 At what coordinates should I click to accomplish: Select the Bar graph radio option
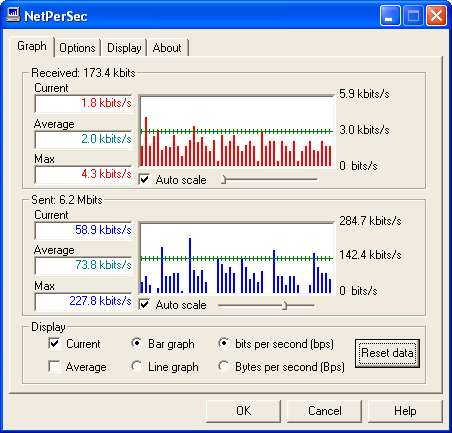(x=137, y=343)
